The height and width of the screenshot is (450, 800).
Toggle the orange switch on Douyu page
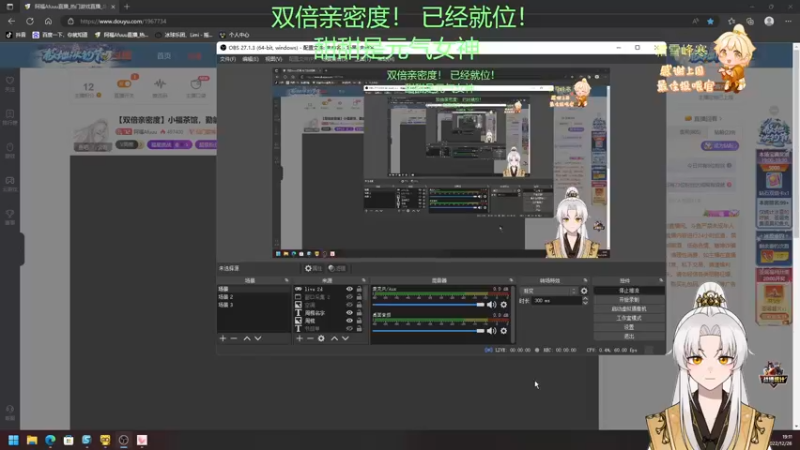click(123, 84)
